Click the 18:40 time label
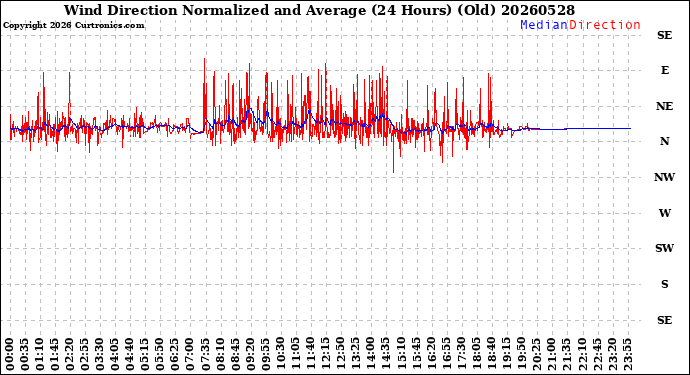The width and height of the screenshot is (690, 375). (x=491, y=354)
